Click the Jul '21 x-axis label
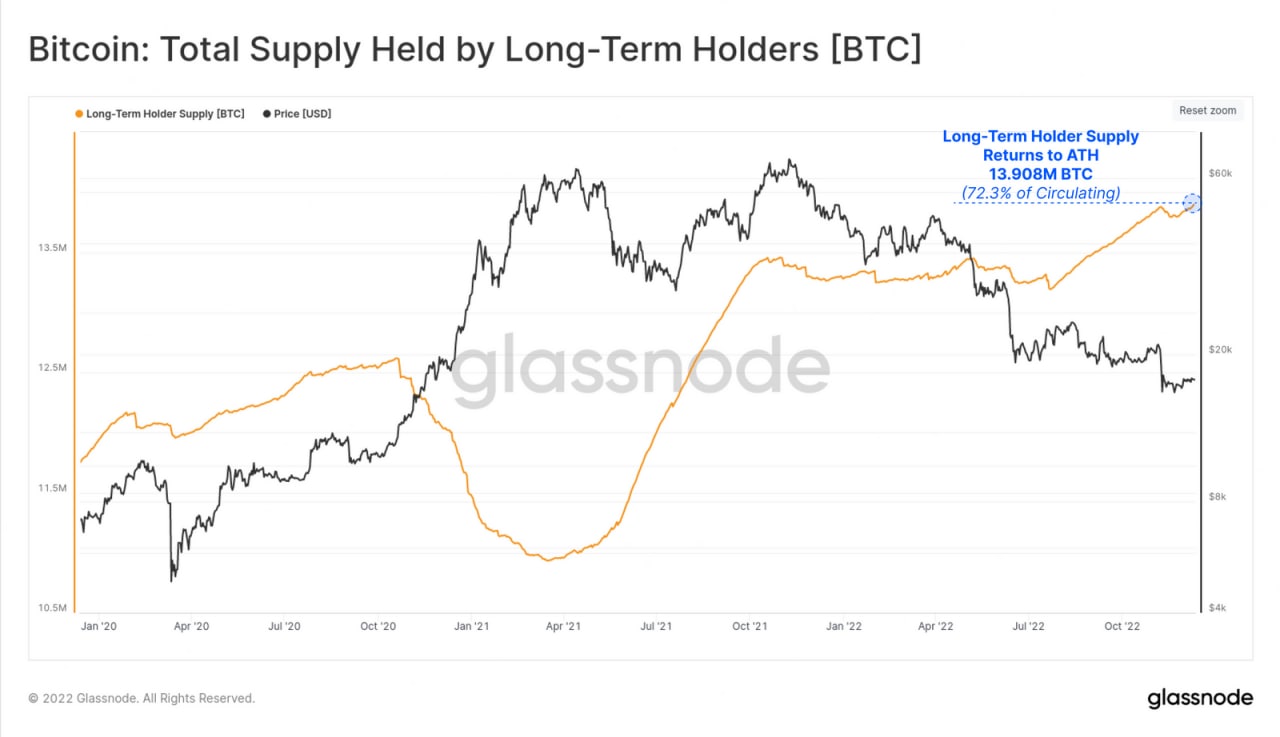Screen dimensions: 1280x737 (x=656, y=627)
